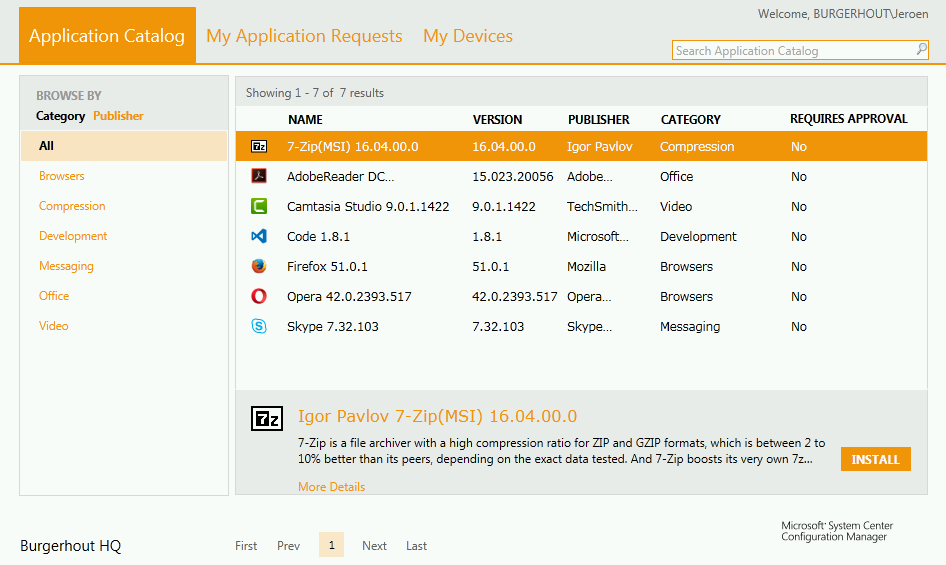The width and height of the screenshot is (946, 565).
Task: Select the Skype 7.32.103 name
Action: pyautogui.click(x=332, y=327)
